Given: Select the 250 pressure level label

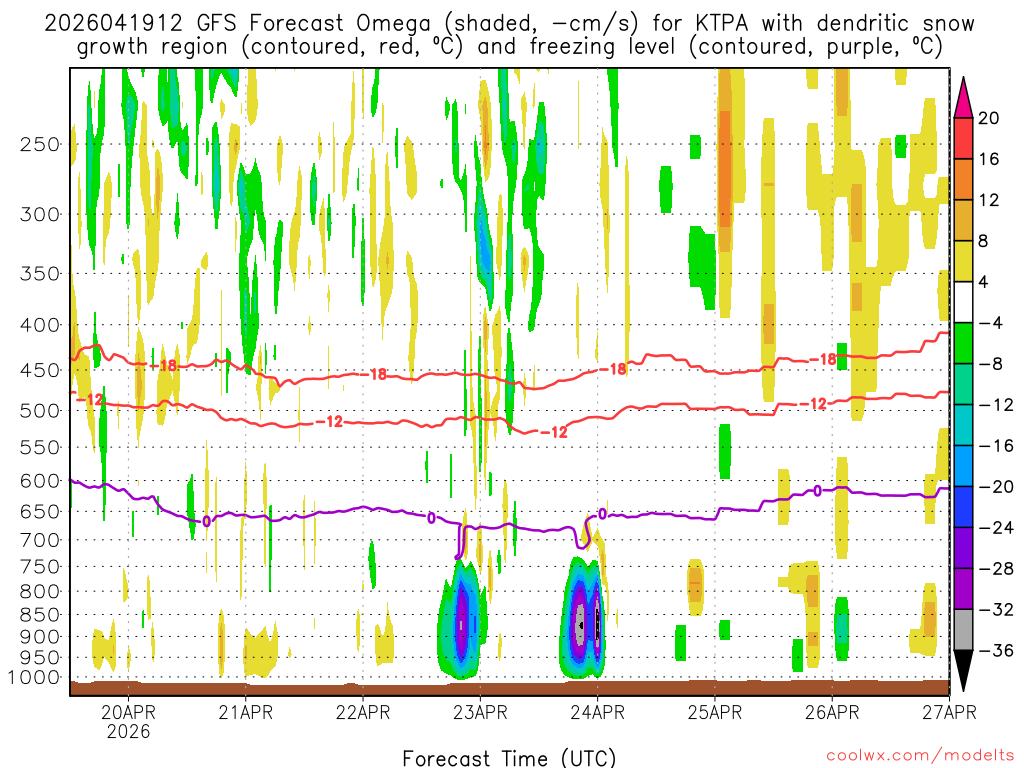Looking at the screenshot, I should pyautogui.click(x=39, y=144).
